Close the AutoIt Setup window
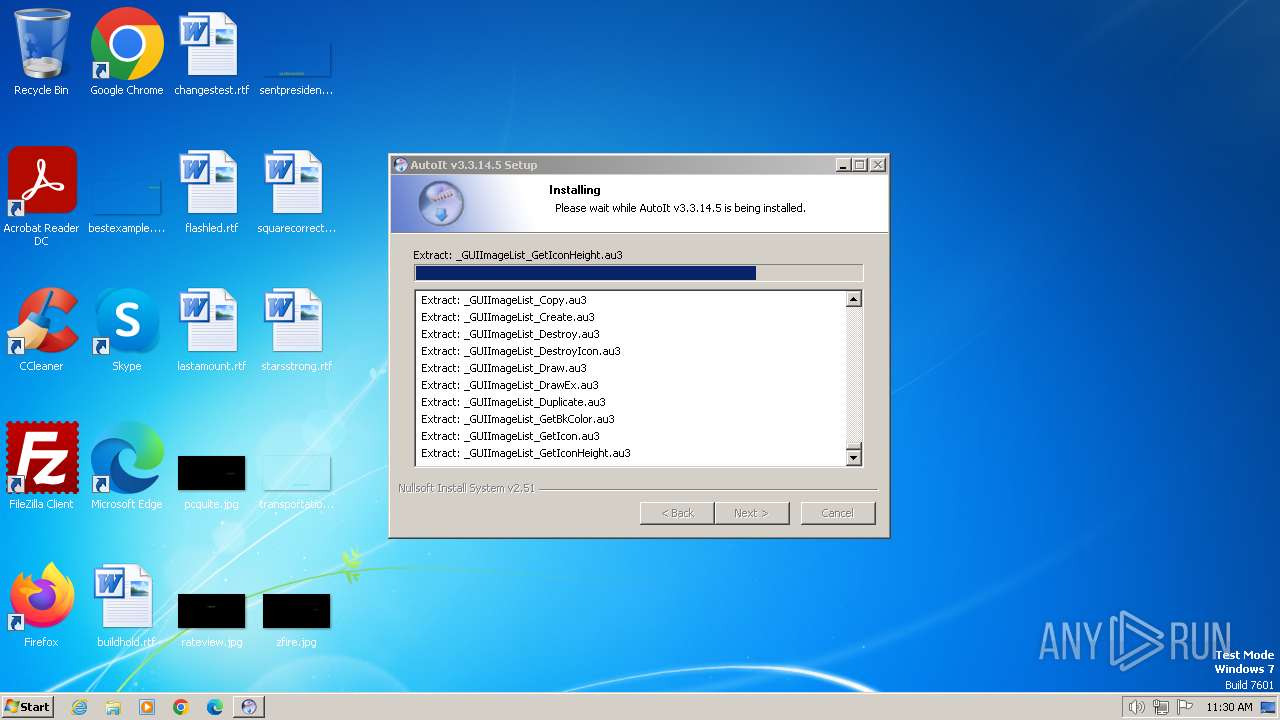This screenshot has width=1280, height=720. [x=878, y=165]
